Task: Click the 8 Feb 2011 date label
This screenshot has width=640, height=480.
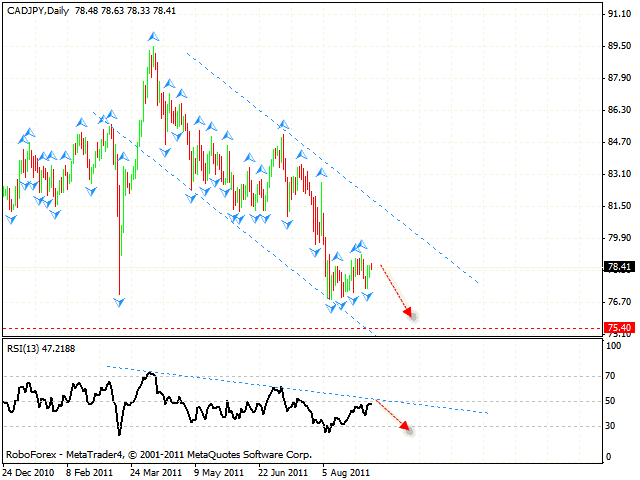Action: (x=89, y=473)
